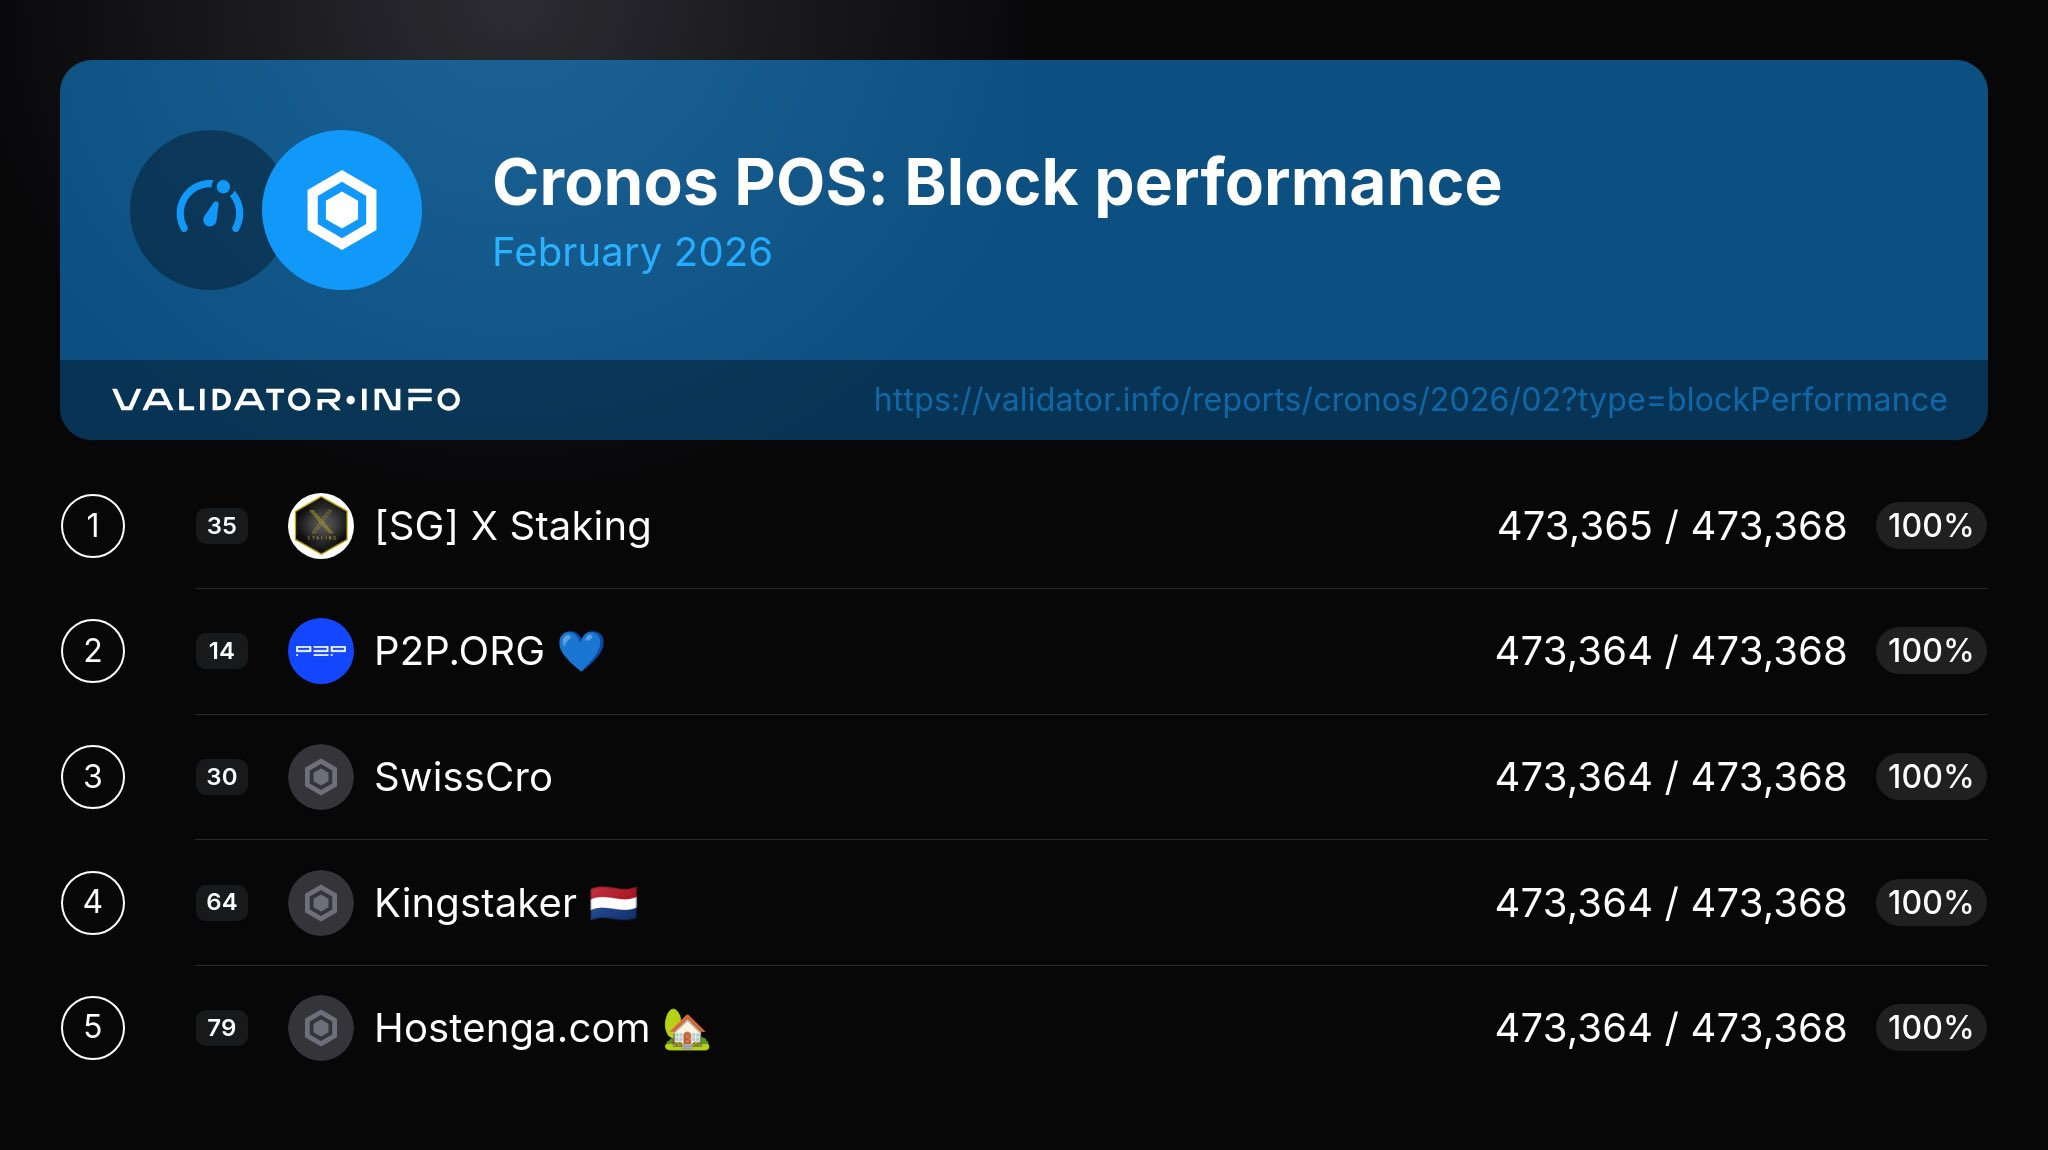Click the VALIDATOR.INFO logo
Image resolution: width=2048 pixels, height=1150 pixels.
(286, 400)
